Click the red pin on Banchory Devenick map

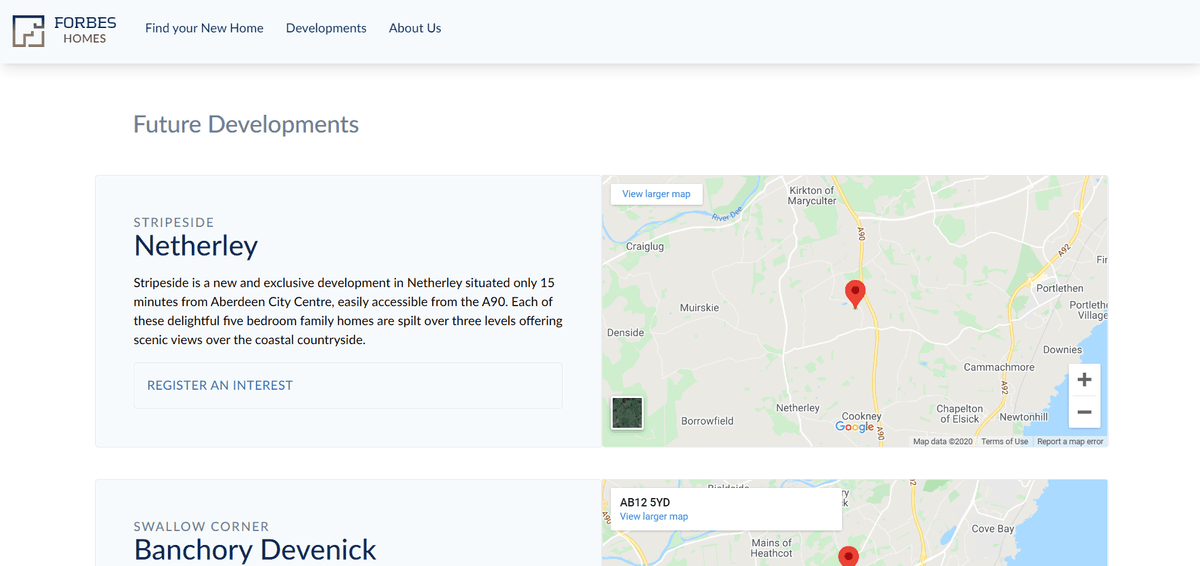[848, 555]
